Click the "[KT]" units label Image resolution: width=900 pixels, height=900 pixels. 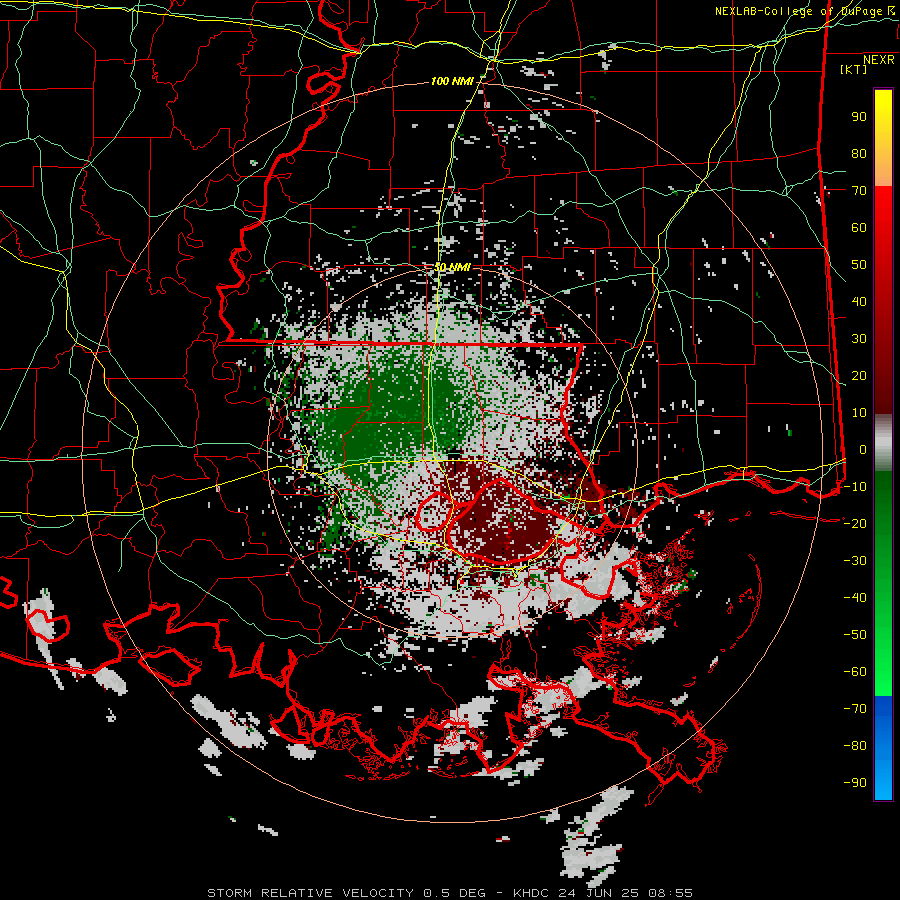853,69
